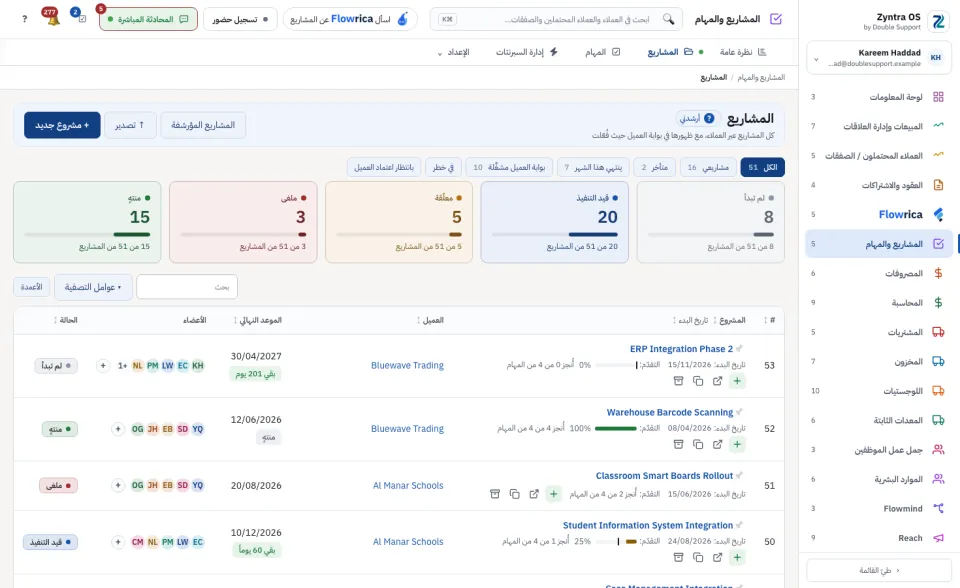Open the الأعمدة columns selector
The height and width of the screenshot is (588, 960).
(31, 287)
